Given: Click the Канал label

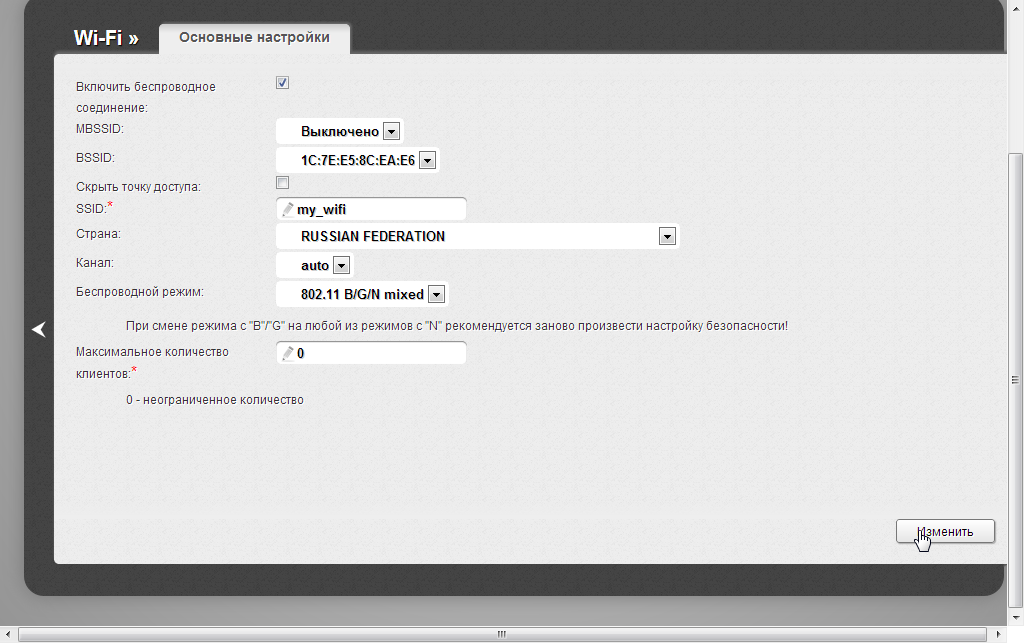Looking at the screenshot, I should pos(95,262).
